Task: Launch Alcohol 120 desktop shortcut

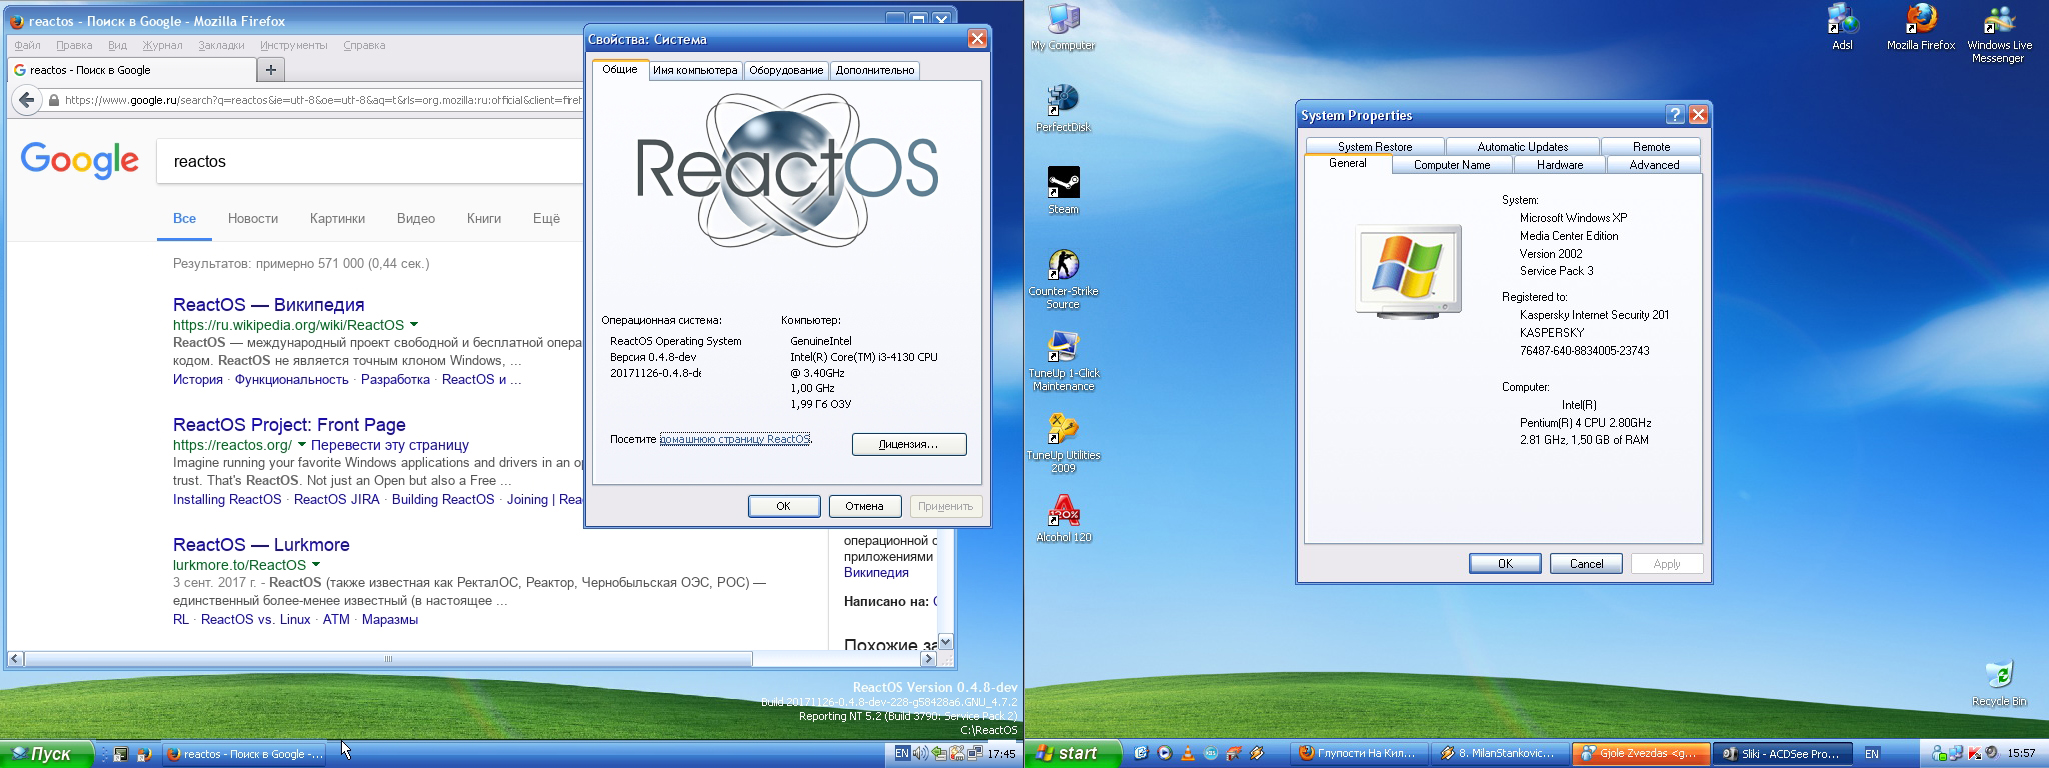Action: 1063,518
